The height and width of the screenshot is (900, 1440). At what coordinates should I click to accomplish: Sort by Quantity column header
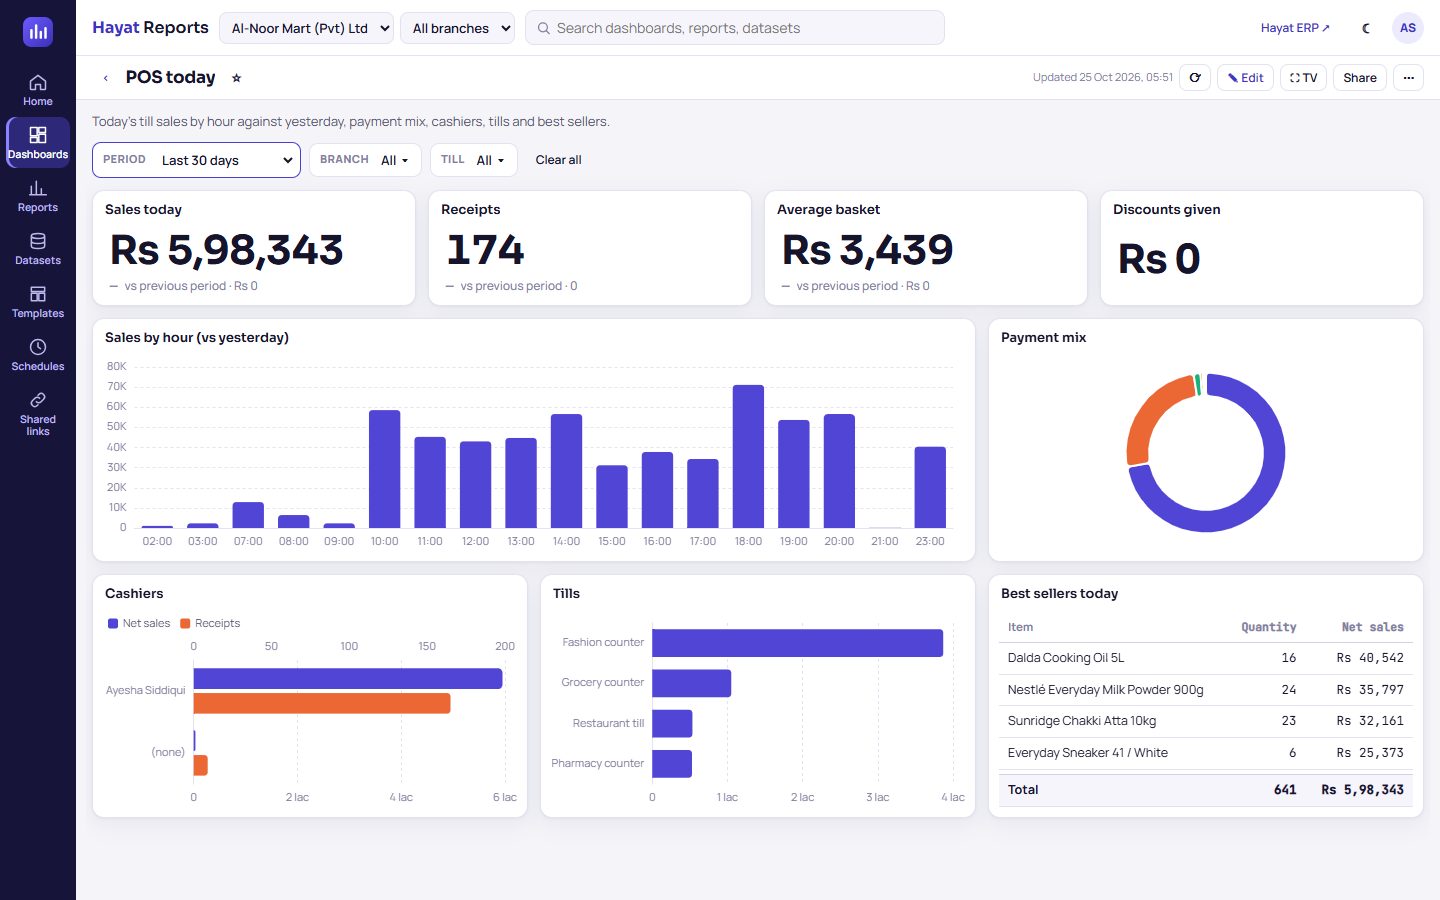click(x=1268, y=627)
